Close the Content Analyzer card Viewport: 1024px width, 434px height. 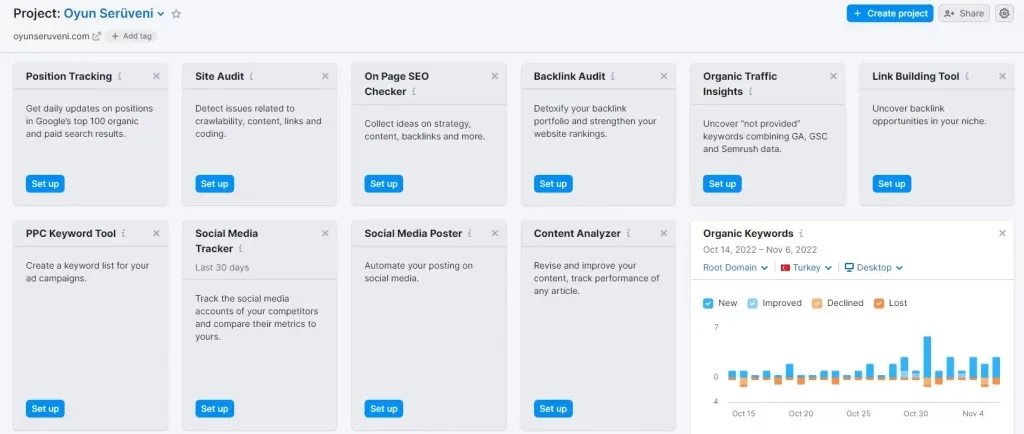click(x=664, y=234)
